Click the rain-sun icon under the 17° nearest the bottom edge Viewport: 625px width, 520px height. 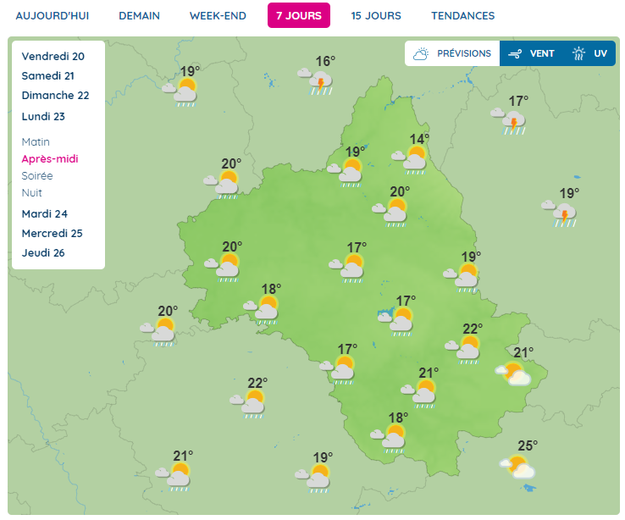(x=338, y=370)
